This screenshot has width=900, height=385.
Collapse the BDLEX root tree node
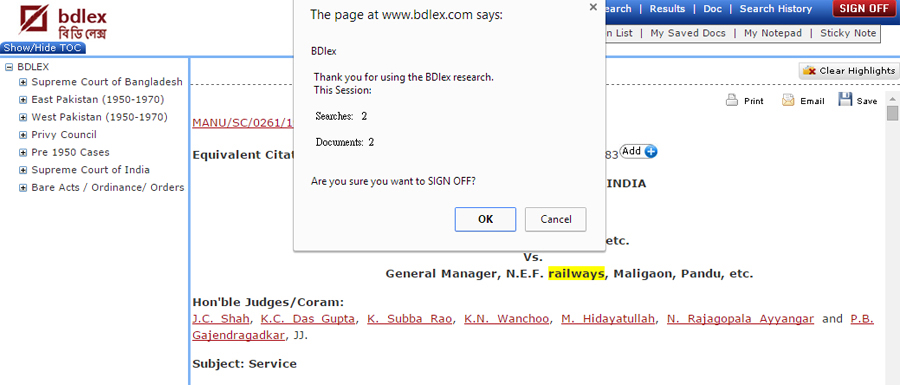[x=9, y=67]
